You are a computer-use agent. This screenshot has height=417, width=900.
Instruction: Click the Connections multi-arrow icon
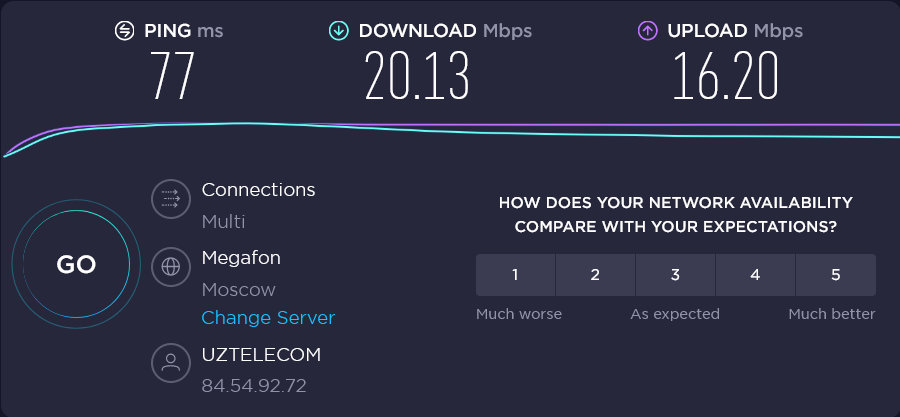point(171,199)
